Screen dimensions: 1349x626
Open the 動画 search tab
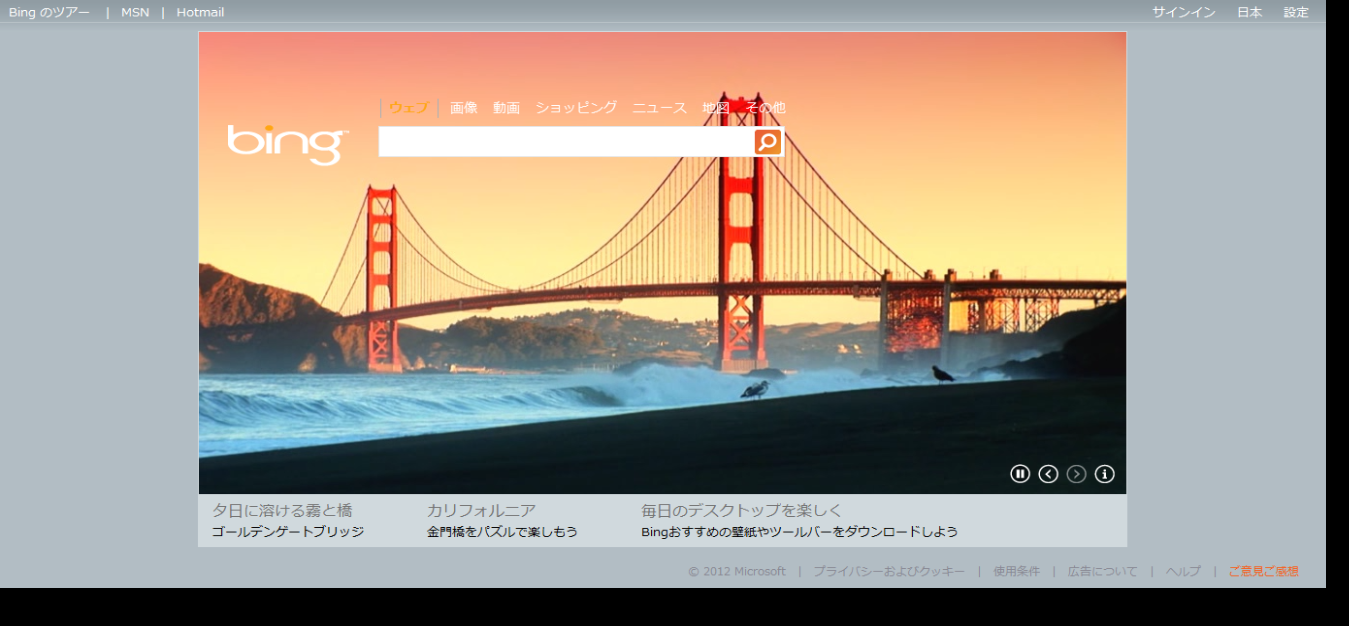click(506, 108)
